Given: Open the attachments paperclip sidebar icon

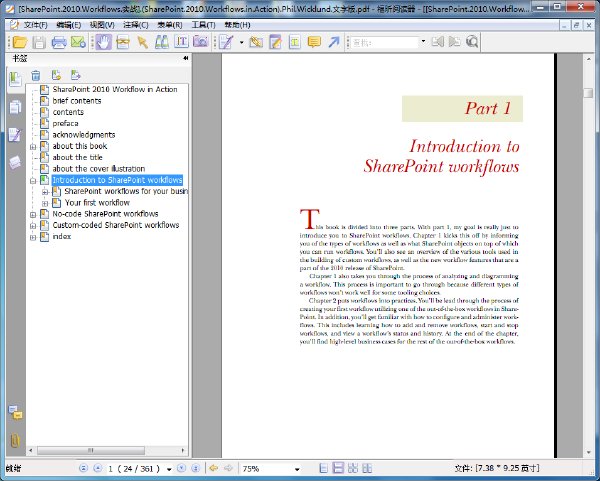Looking at the screenshot, I should [x=15, y=441].
